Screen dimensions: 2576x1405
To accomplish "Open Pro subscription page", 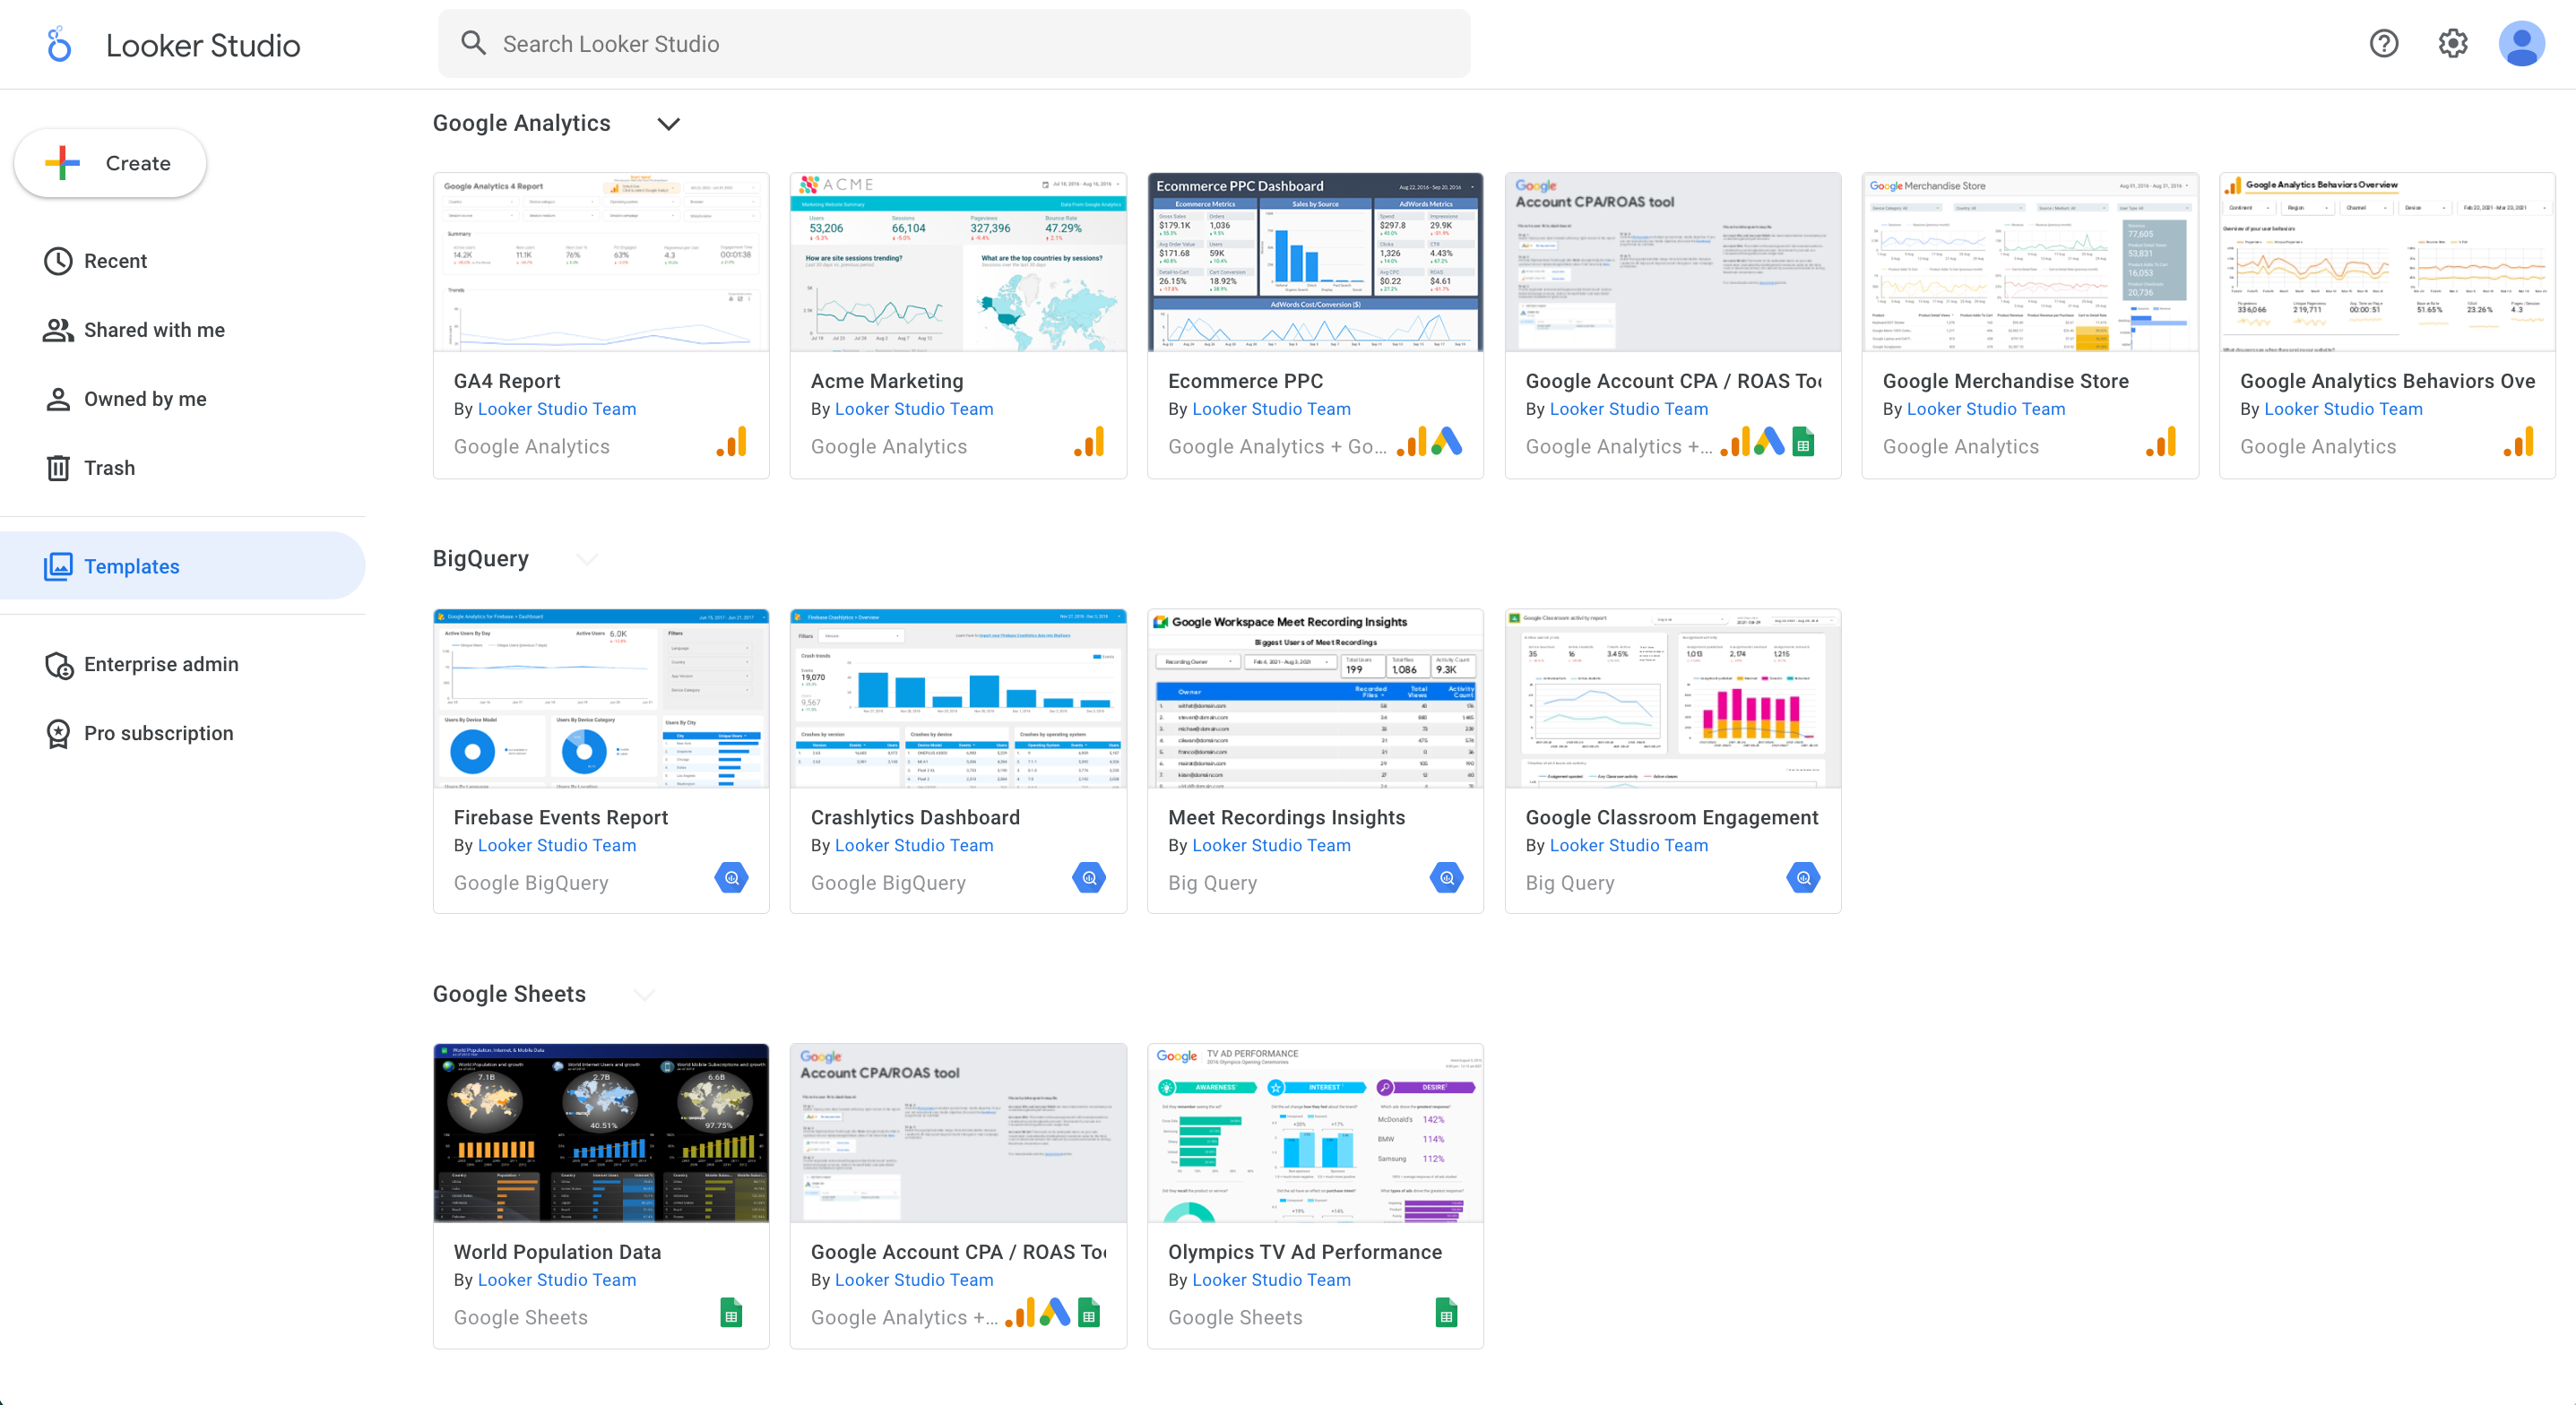I will pos(158,733).
